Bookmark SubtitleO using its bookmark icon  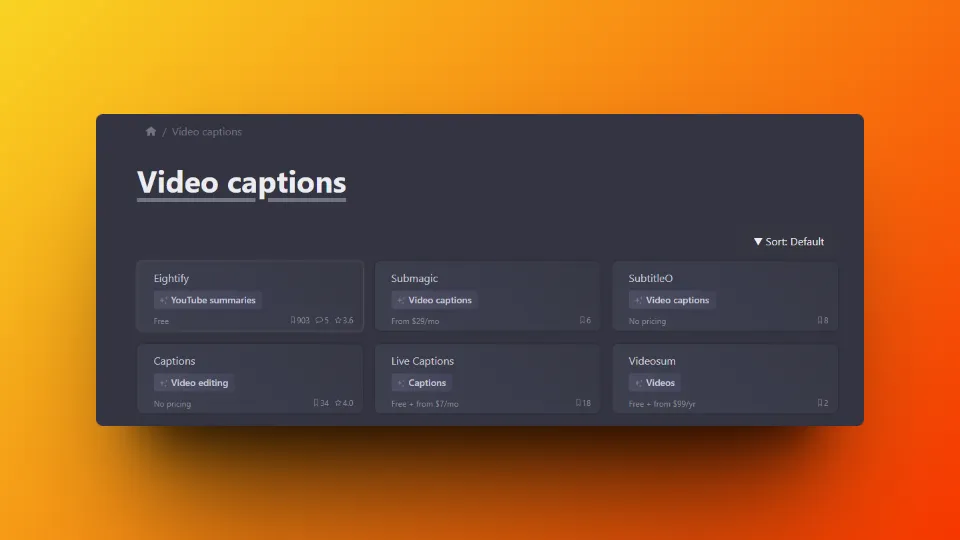click(820, 320)
